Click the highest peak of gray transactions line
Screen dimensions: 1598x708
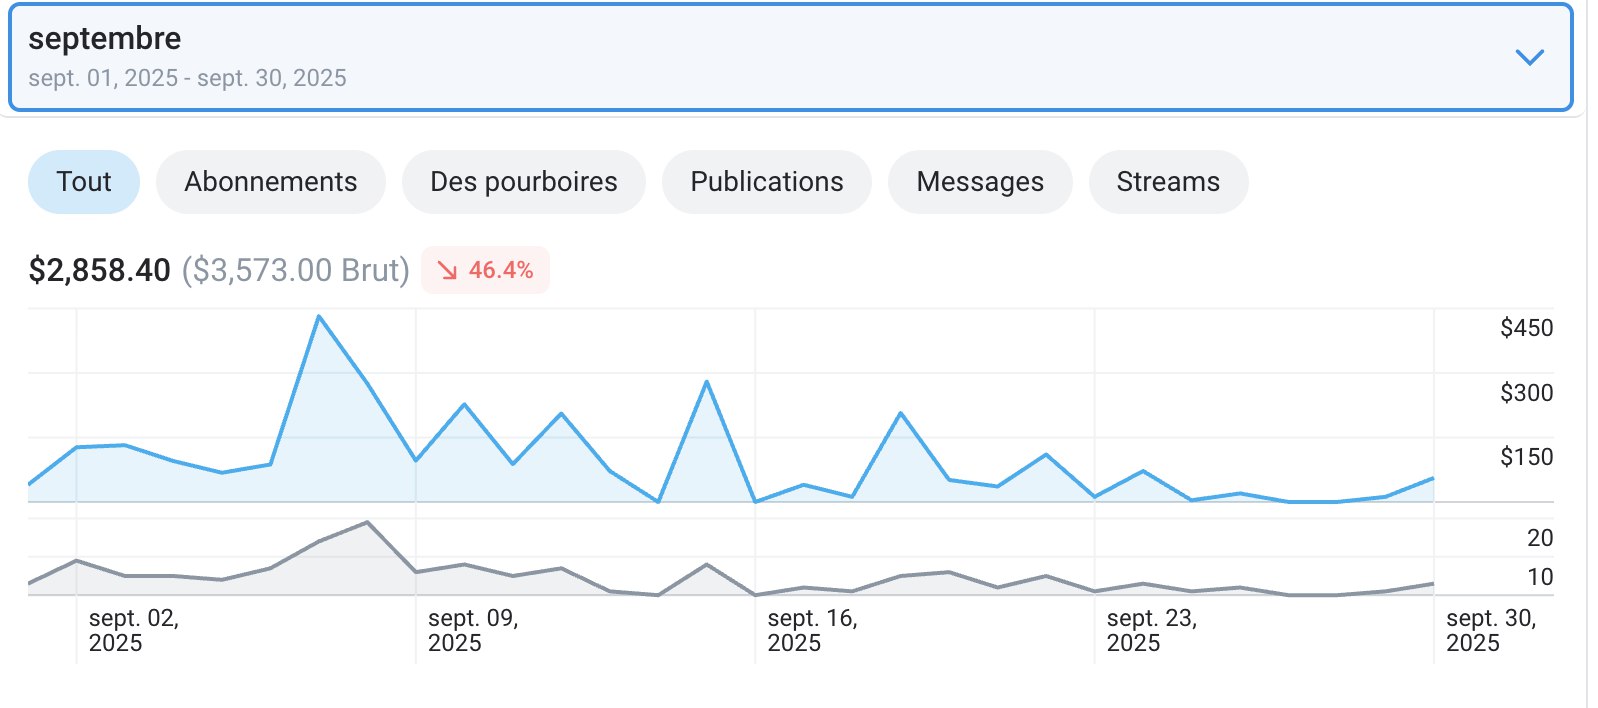[367, 522]
